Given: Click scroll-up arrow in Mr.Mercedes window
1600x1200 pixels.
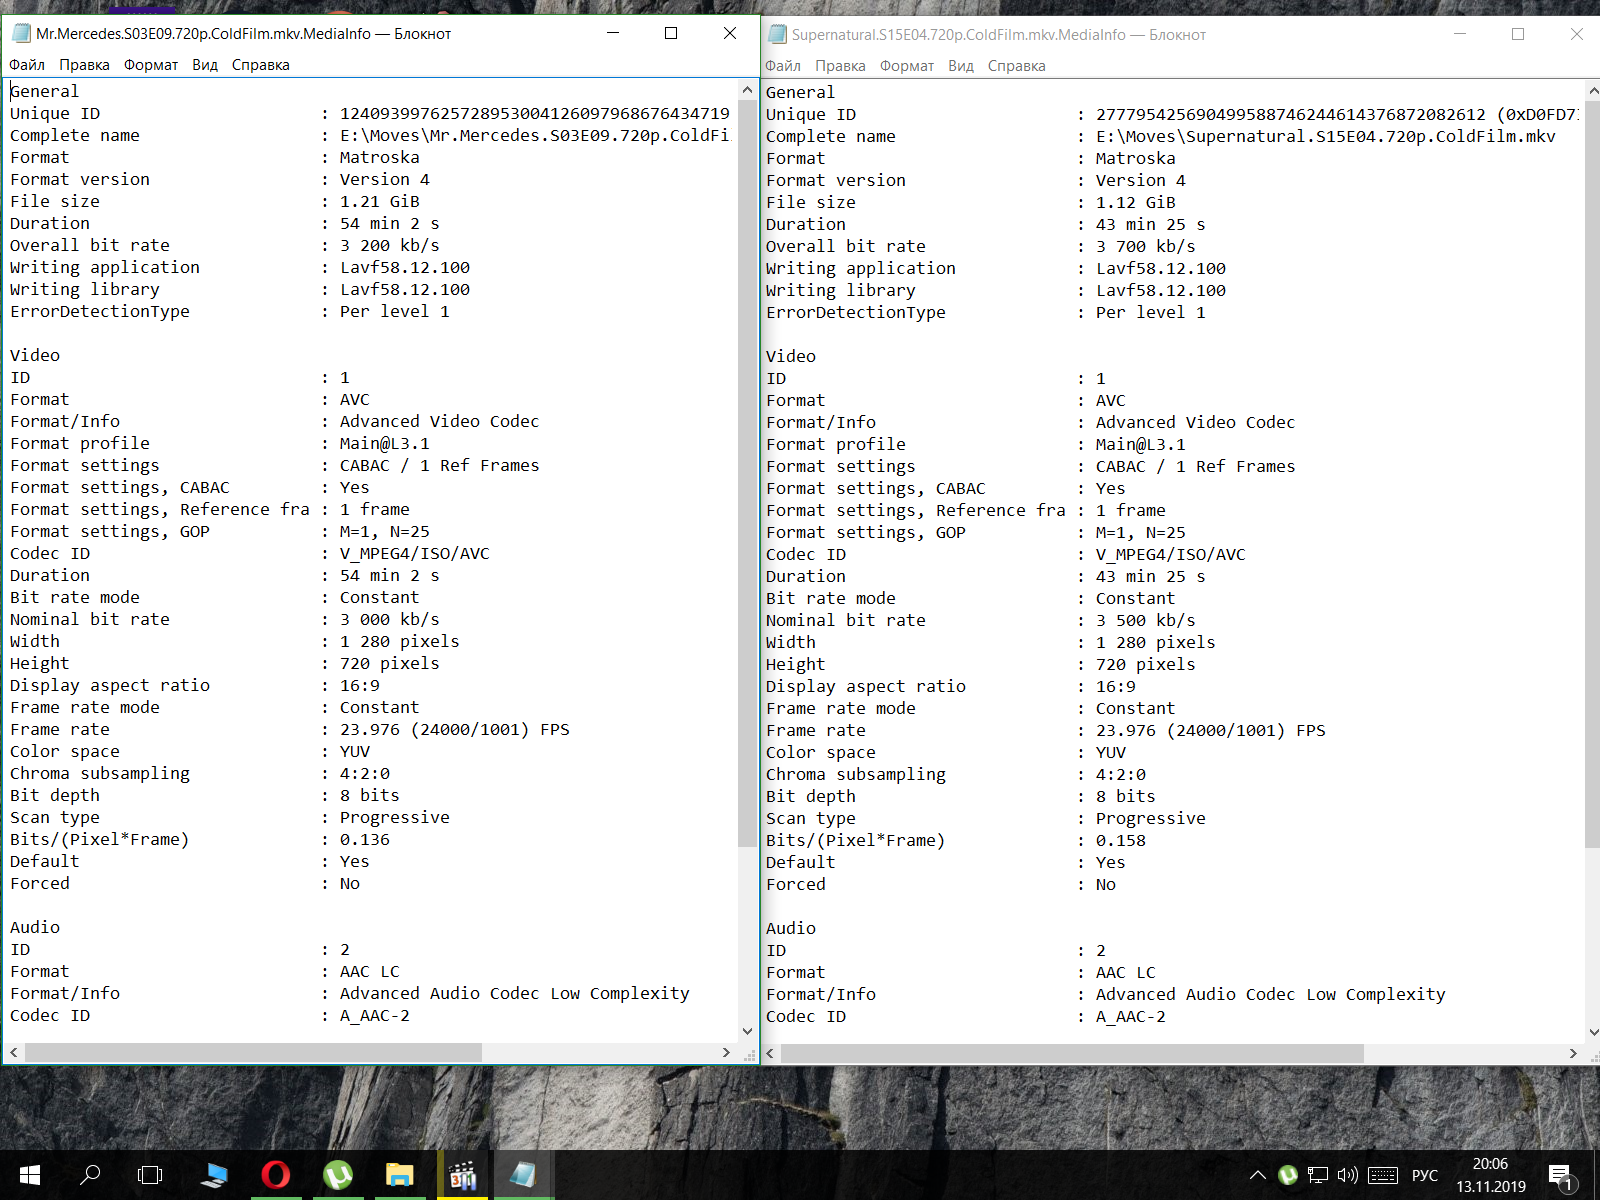Looking at the screenshot, I should (747, 90).
